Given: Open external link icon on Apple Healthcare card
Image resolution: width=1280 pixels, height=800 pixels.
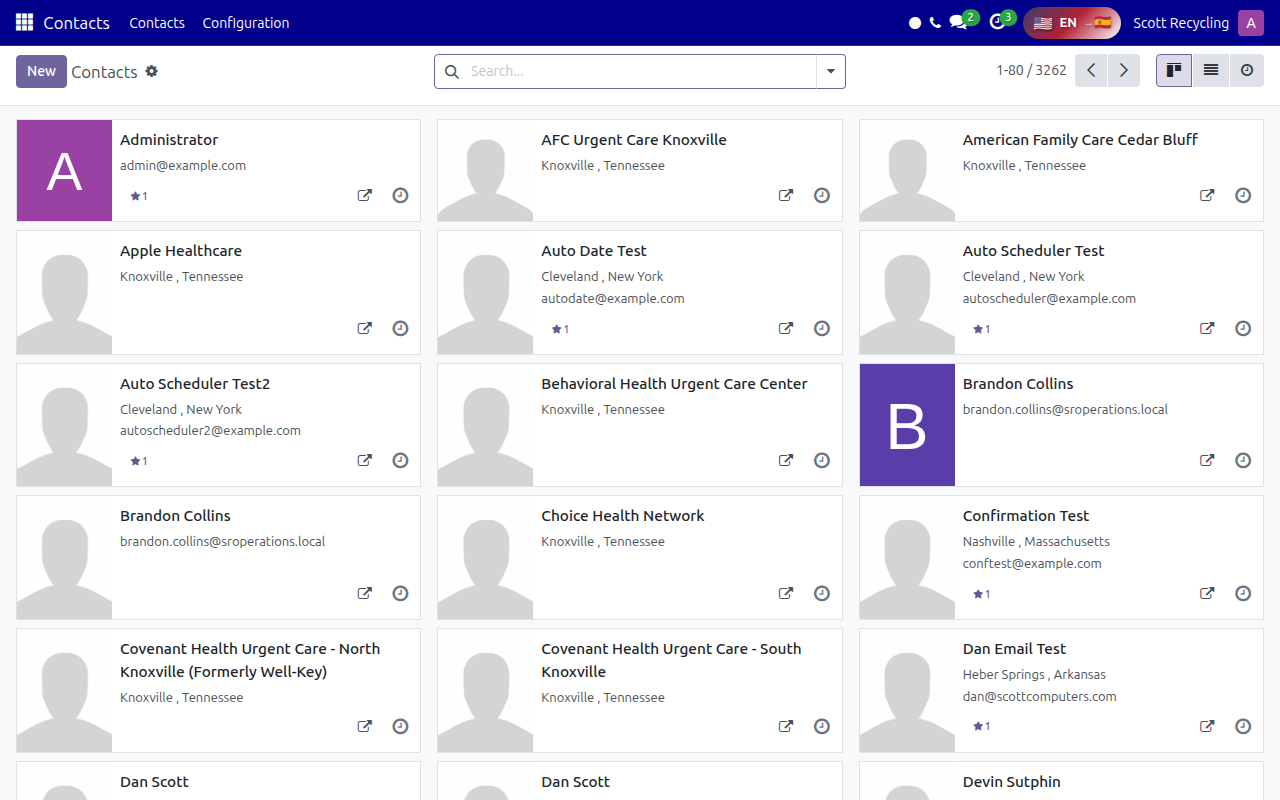Looking at the screenshot, I should click(365, 328).
